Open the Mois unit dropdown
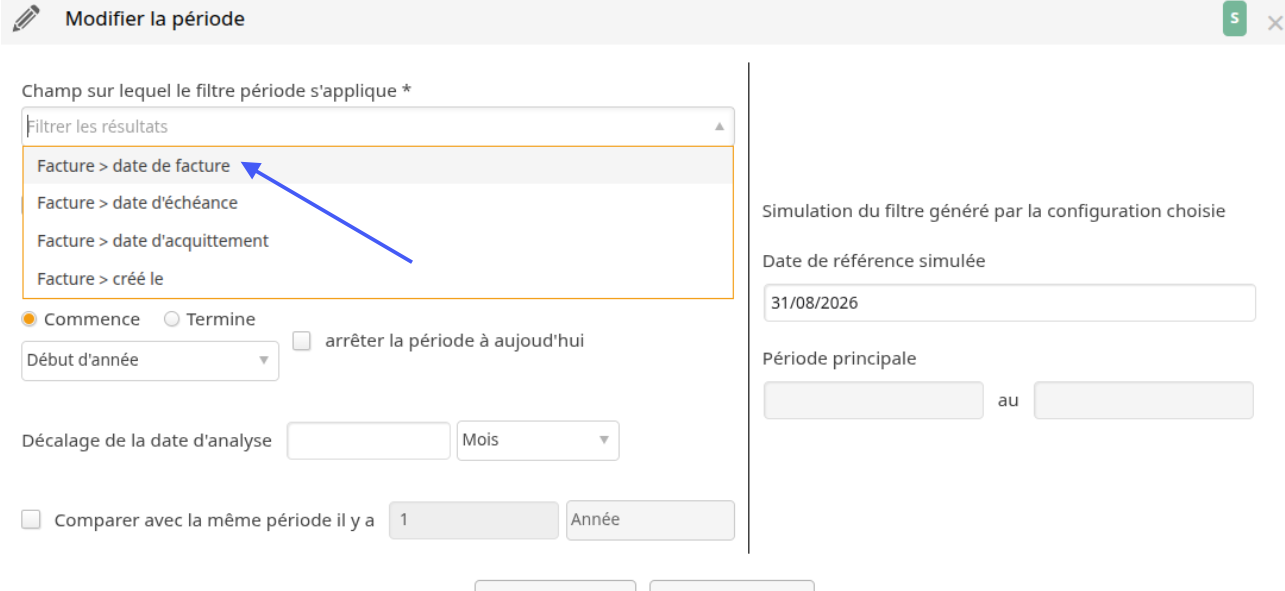This screenshot has height=591, width=1285. (x=538, y=440)
